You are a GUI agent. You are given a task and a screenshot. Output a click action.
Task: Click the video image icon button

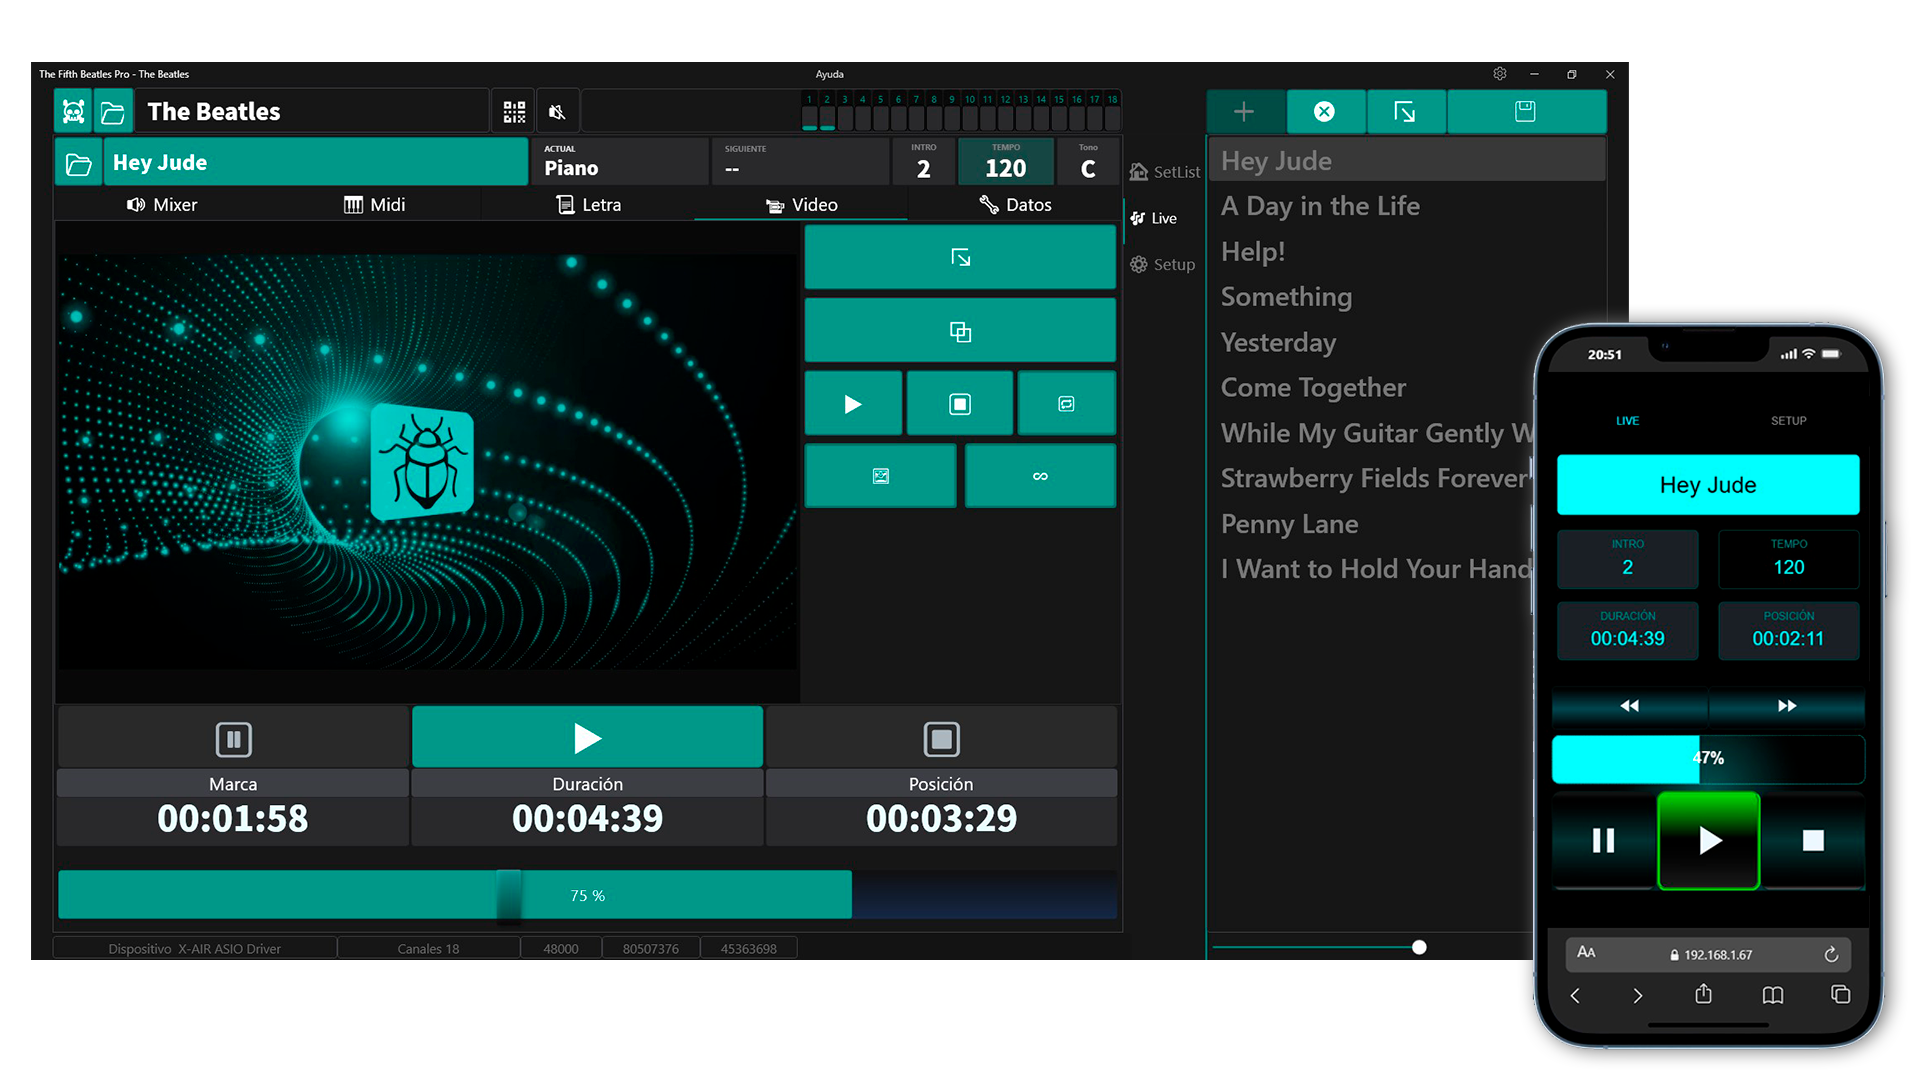click(x=880, y=477)
